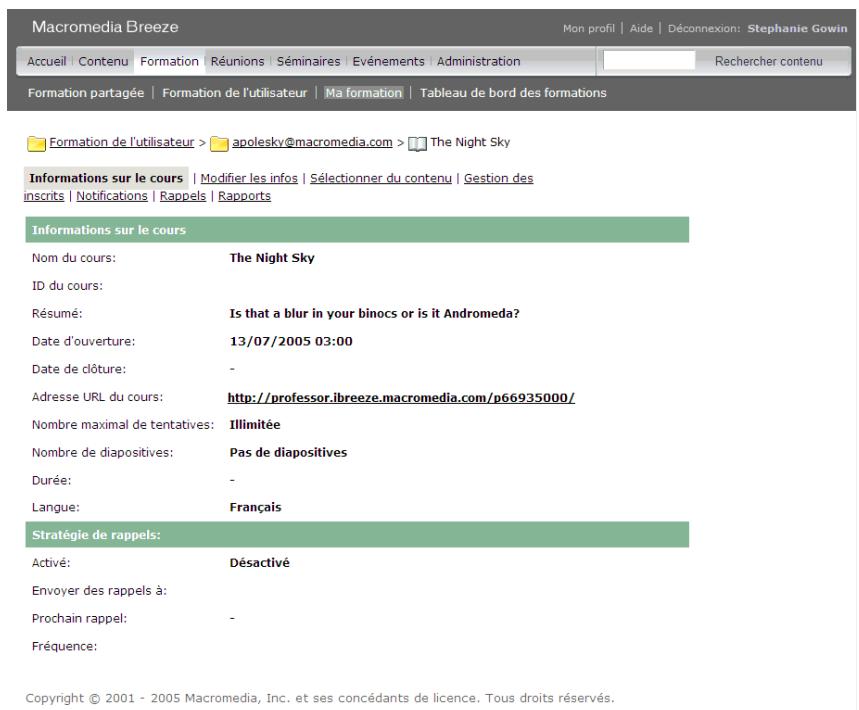Click The Night Sky breadcrumb text
Image resolution: width=859 pixels, height=710 pixels.
point(470,142)
